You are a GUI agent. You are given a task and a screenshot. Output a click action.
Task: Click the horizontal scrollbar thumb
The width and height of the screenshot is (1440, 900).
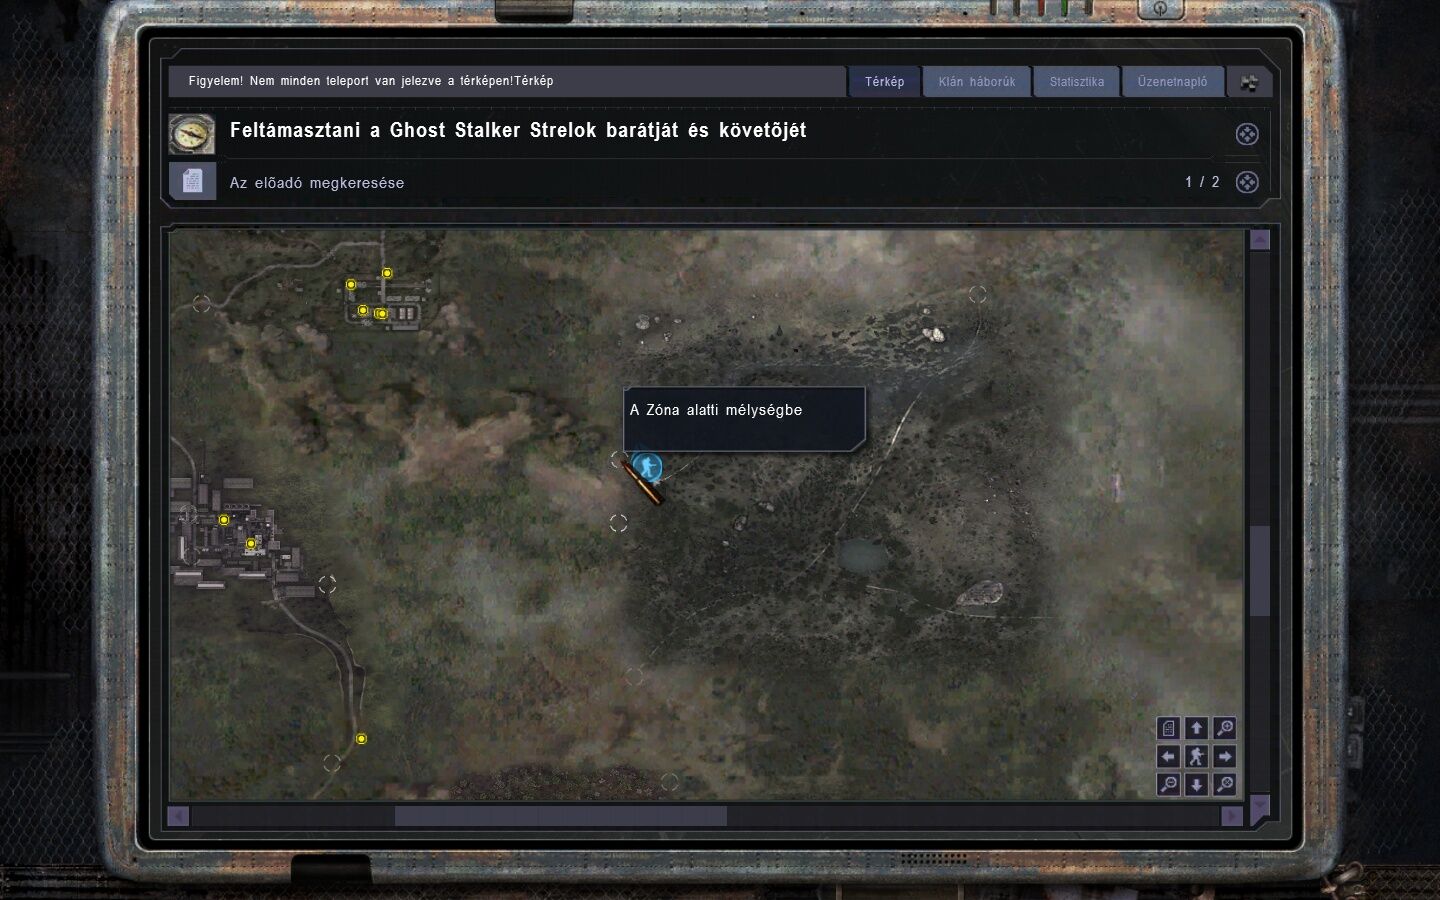(x=560, y=816)
